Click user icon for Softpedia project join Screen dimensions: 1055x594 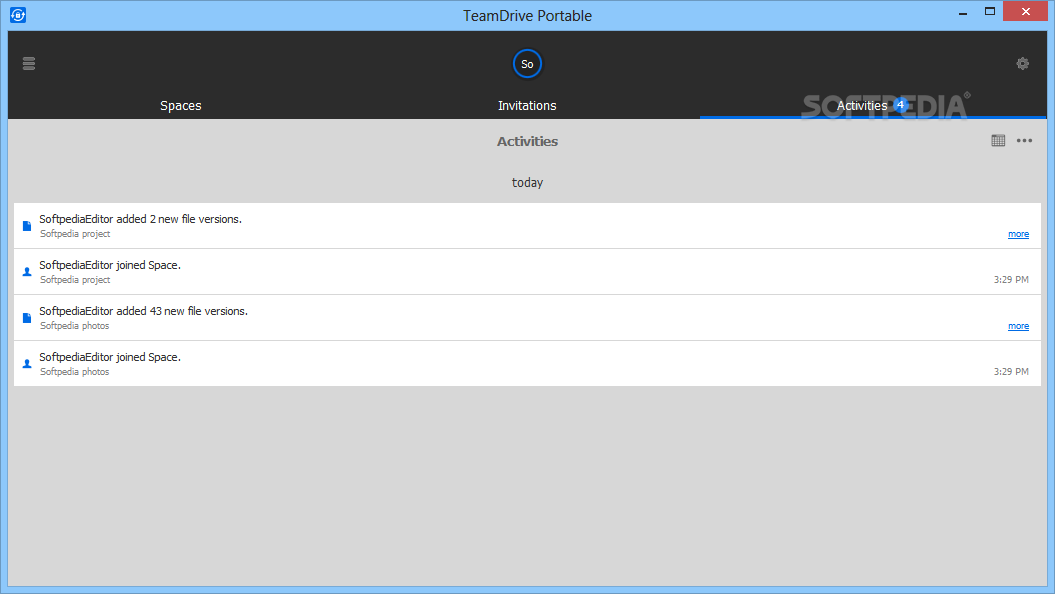pyautogui.click(x=27, y=272)
